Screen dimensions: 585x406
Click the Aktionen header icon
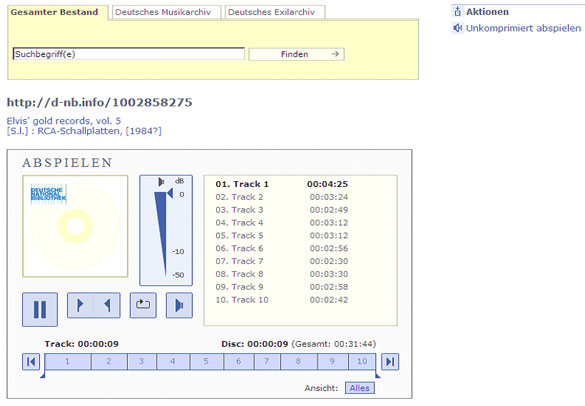click(x=457, y=12)
